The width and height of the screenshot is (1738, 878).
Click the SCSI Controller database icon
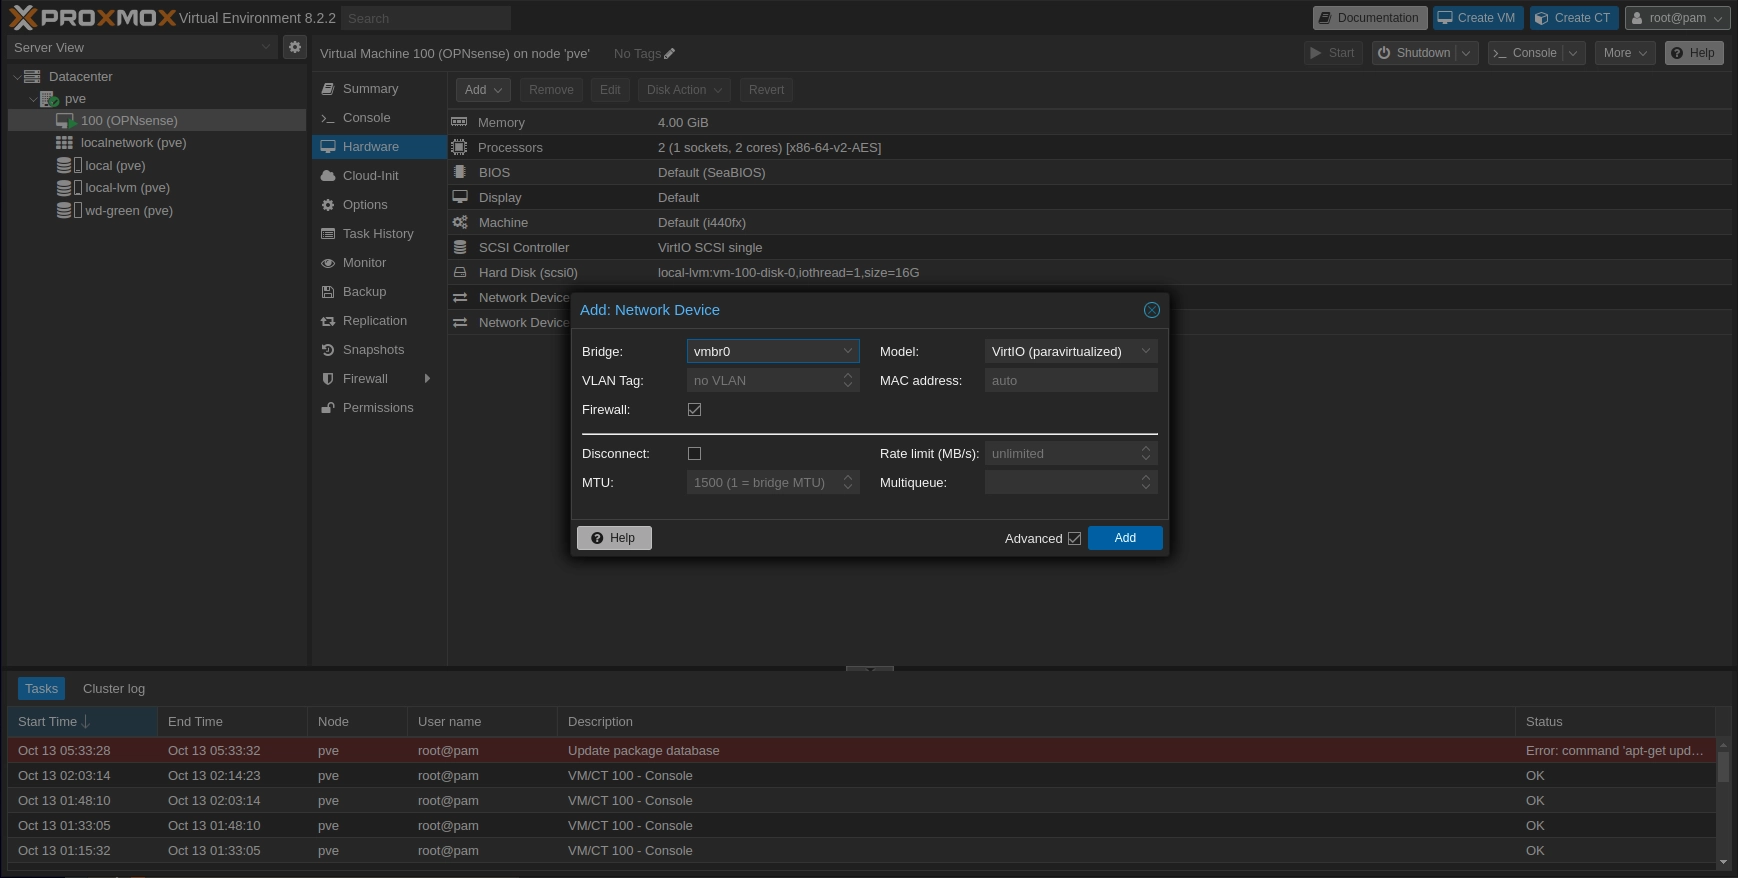coord(460,247)
